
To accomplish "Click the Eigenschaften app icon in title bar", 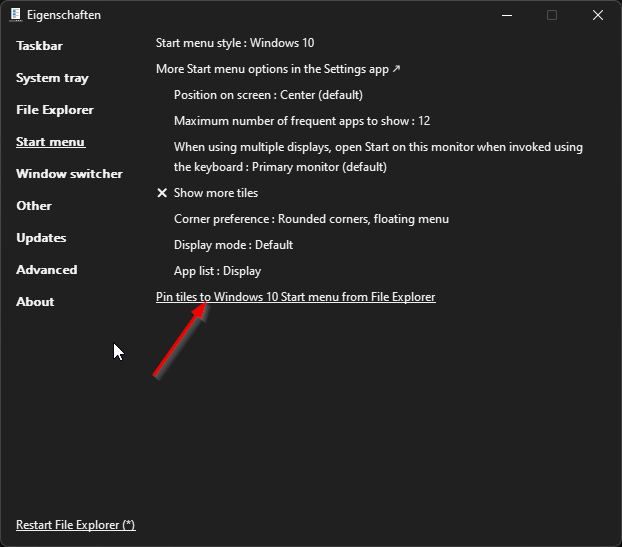I will click(x=16, y=15).
